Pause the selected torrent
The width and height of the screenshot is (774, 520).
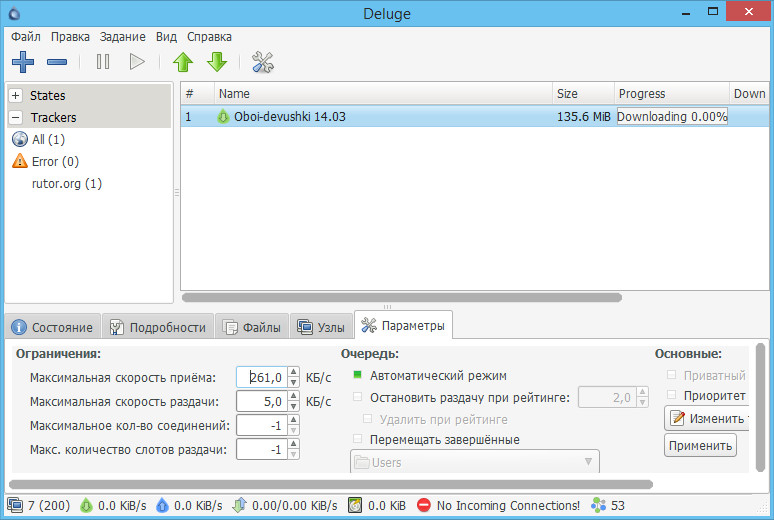point(103,62)
